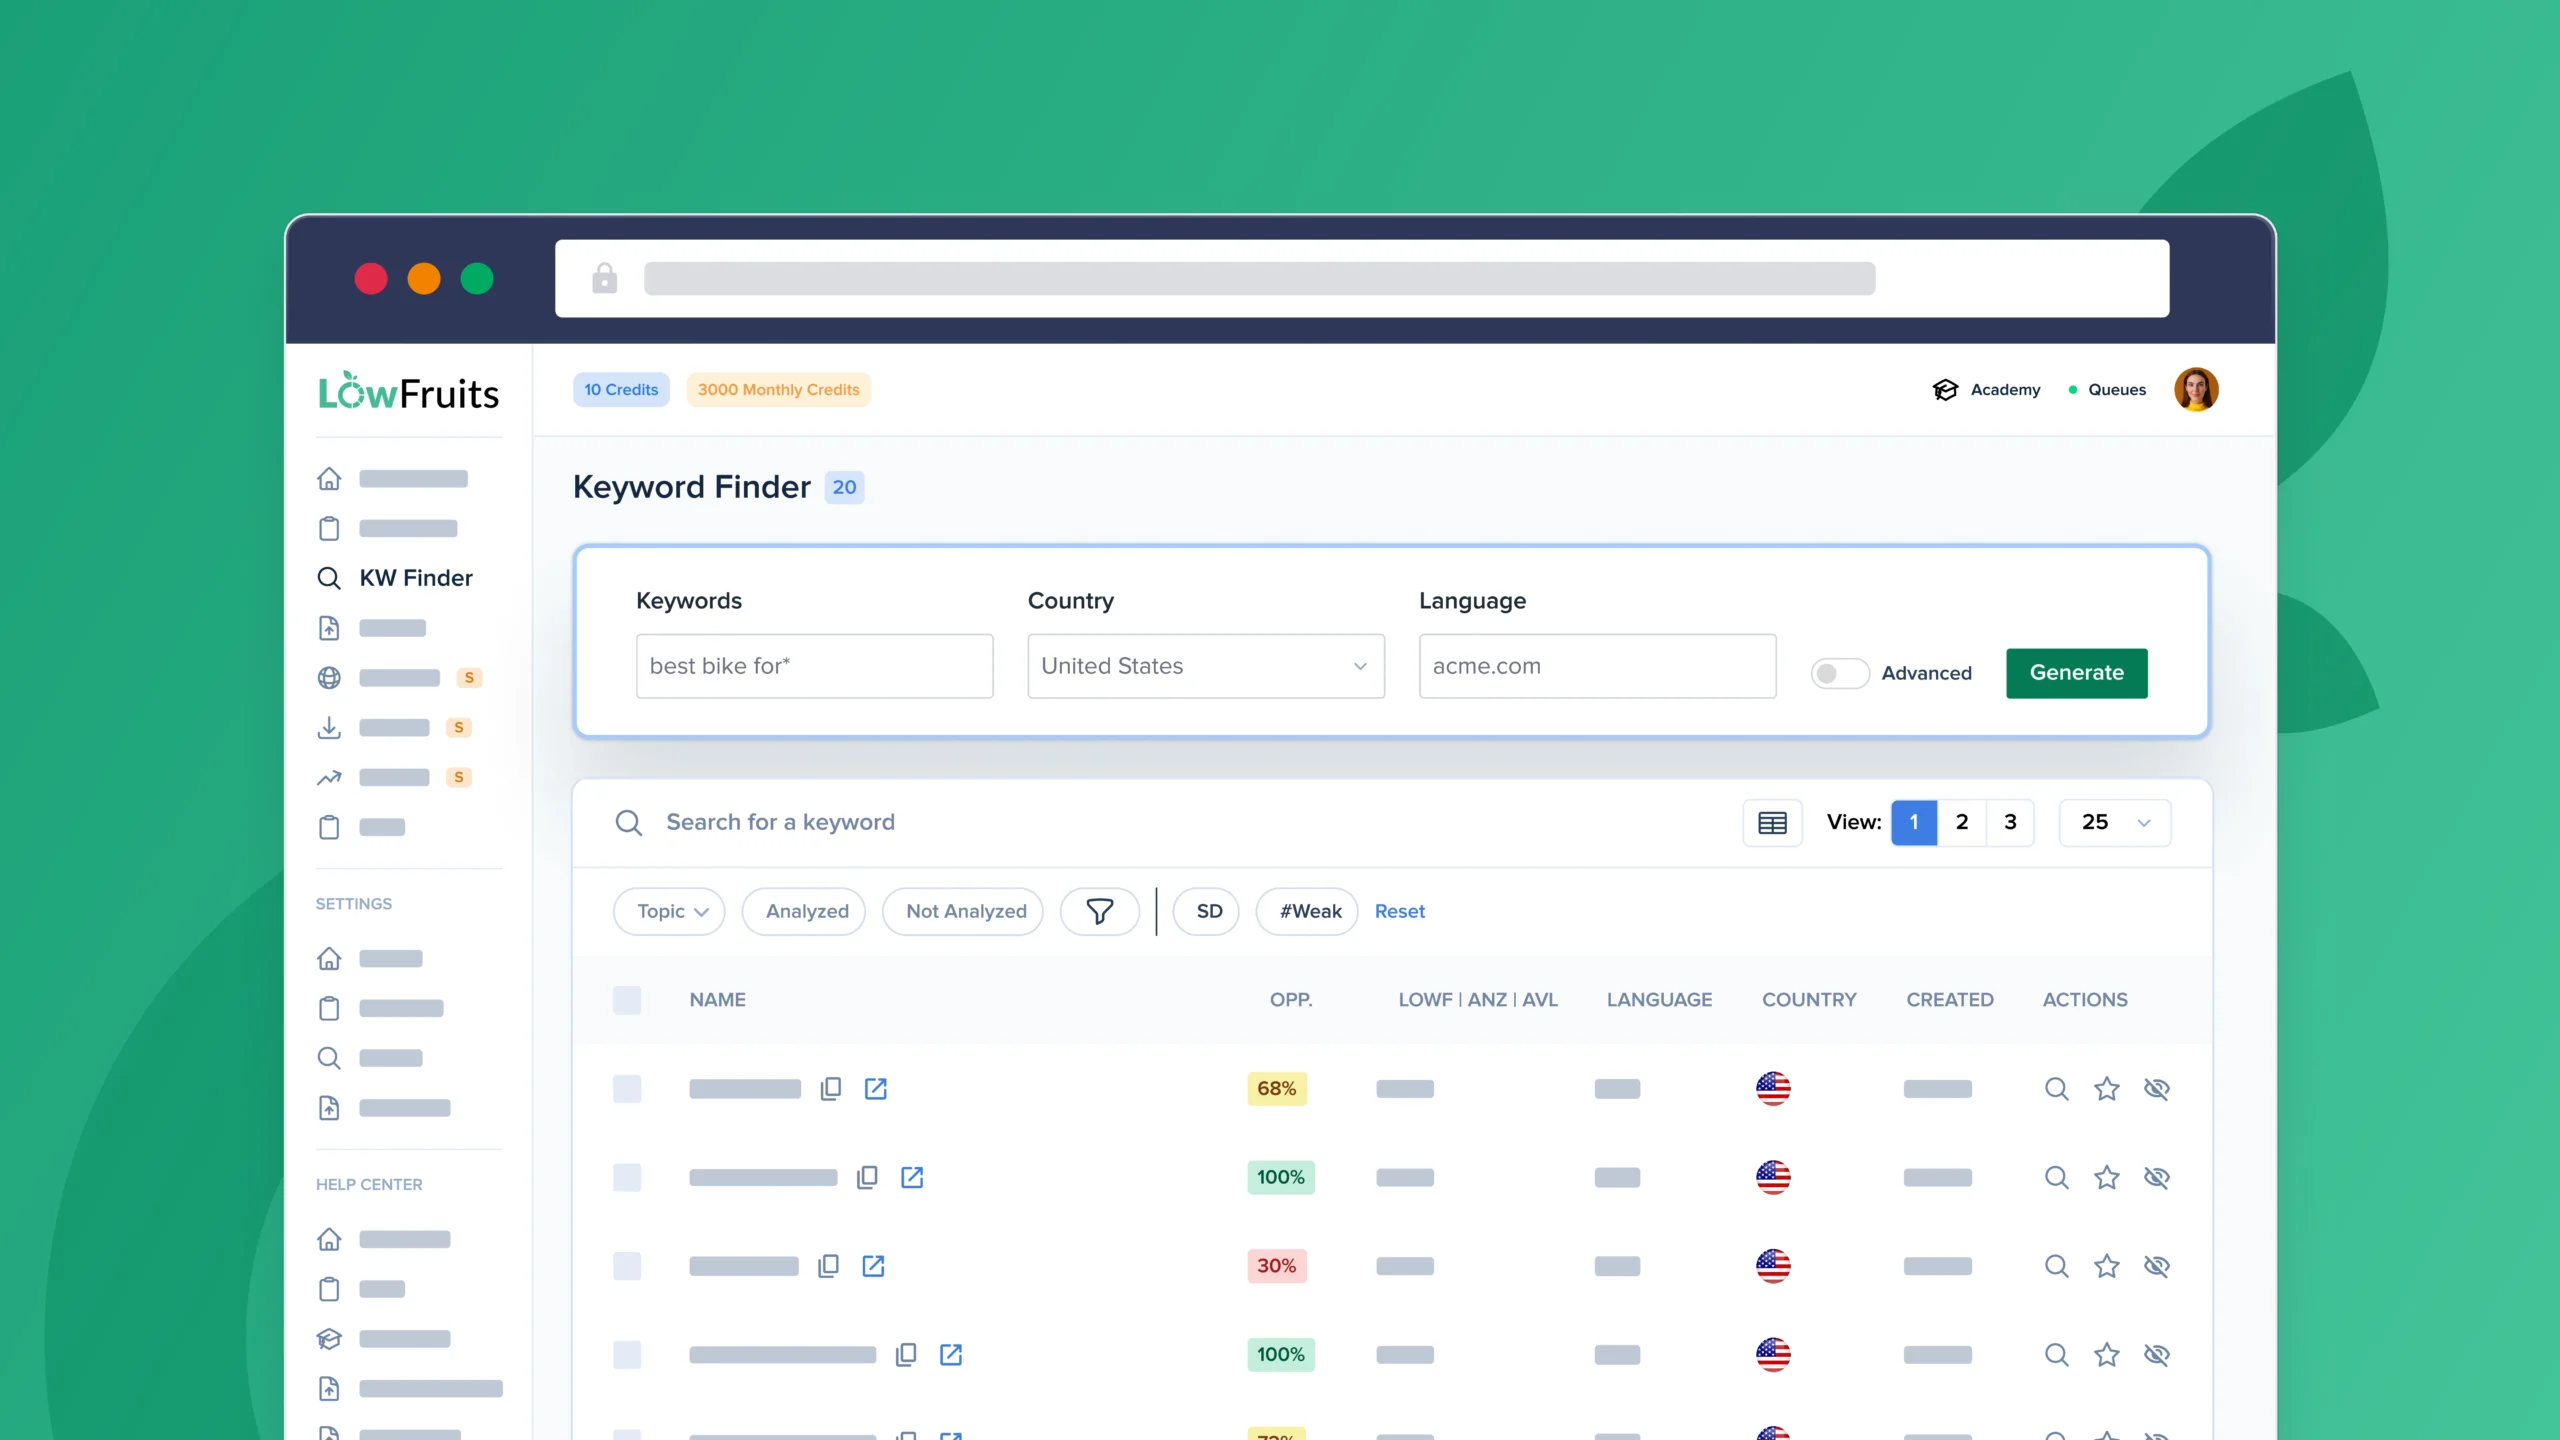Check the select-all checkbox in table header
This screenshot has height=1440, width=2560.
coord(627,999)
